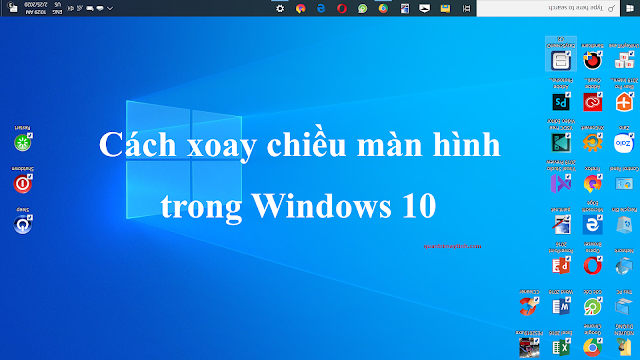640x360 pixels.
Task: Select the paint.net desktop shortcut
Action: (561, 224)
